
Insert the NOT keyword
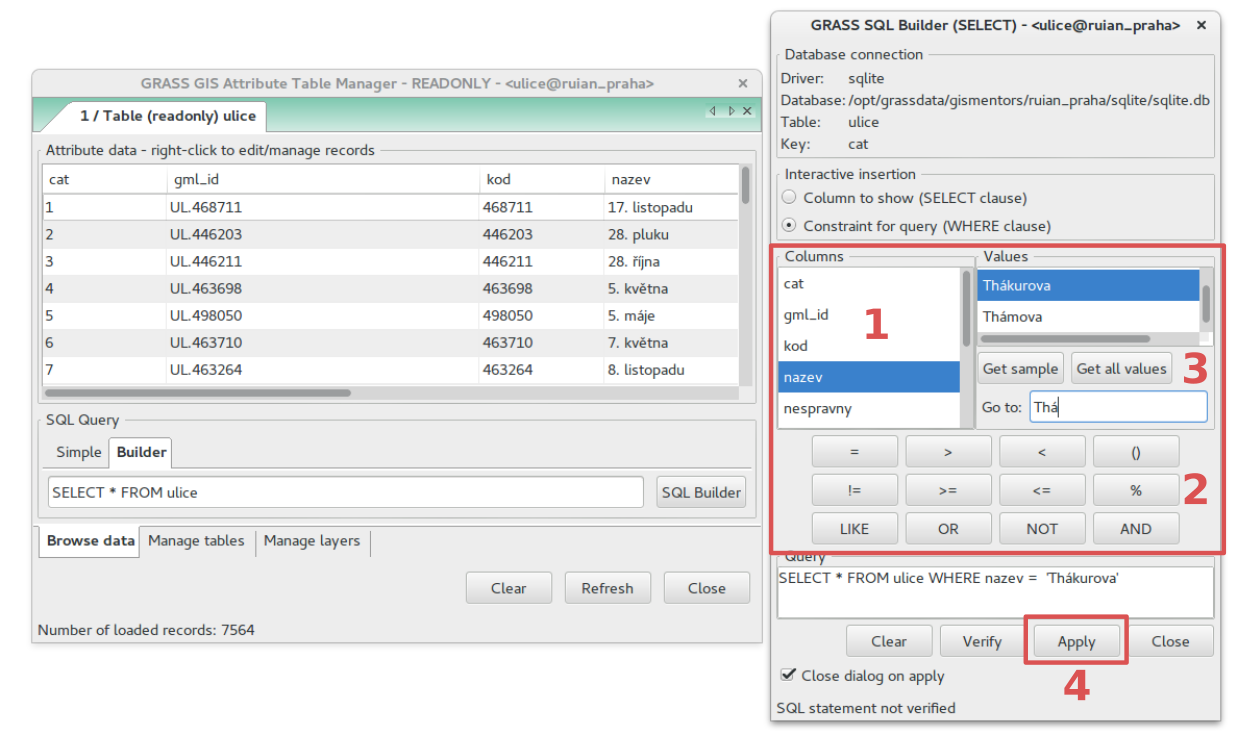[x=1042, y=529]
